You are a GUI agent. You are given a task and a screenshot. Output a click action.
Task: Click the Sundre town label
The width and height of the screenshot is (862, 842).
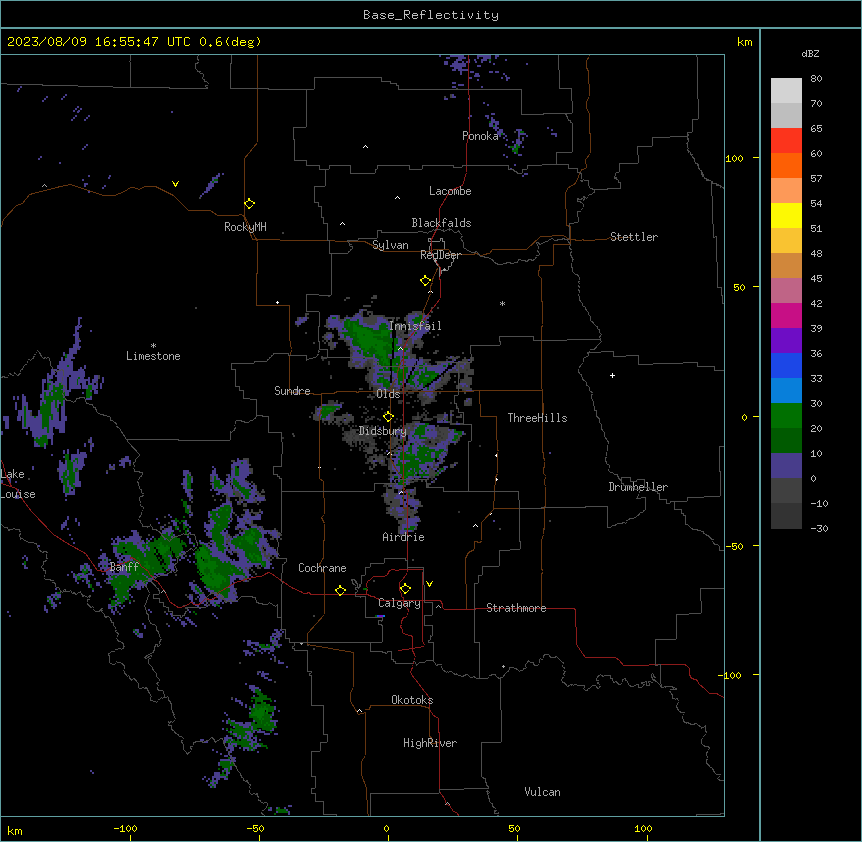pos(292,391)
